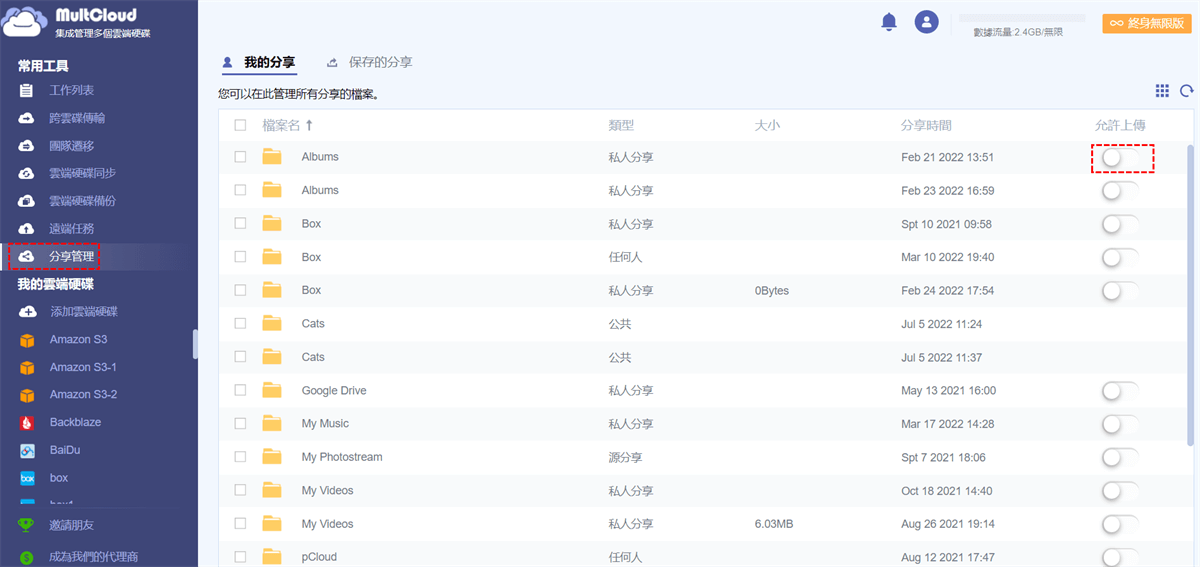
Task: Toggle allow upload for Albums Feb 21 2022
Action: click(1120, 158)
